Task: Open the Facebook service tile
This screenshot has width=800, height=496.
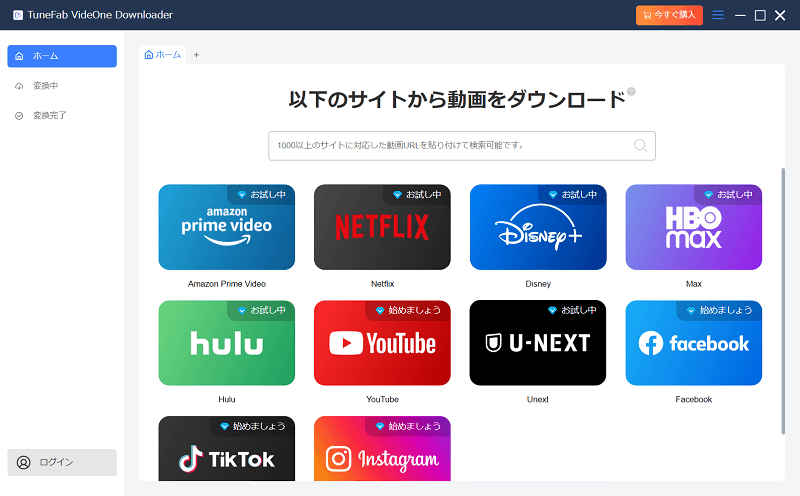Action: 693,343
